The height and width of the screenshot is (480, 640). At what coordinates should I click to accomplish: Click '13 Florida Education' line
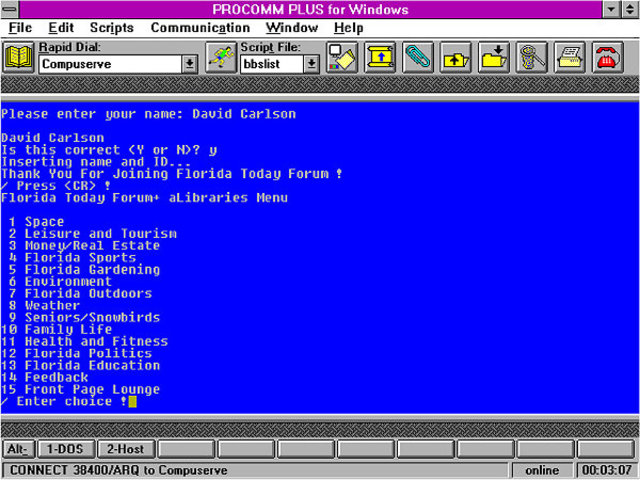pos(80,366)
